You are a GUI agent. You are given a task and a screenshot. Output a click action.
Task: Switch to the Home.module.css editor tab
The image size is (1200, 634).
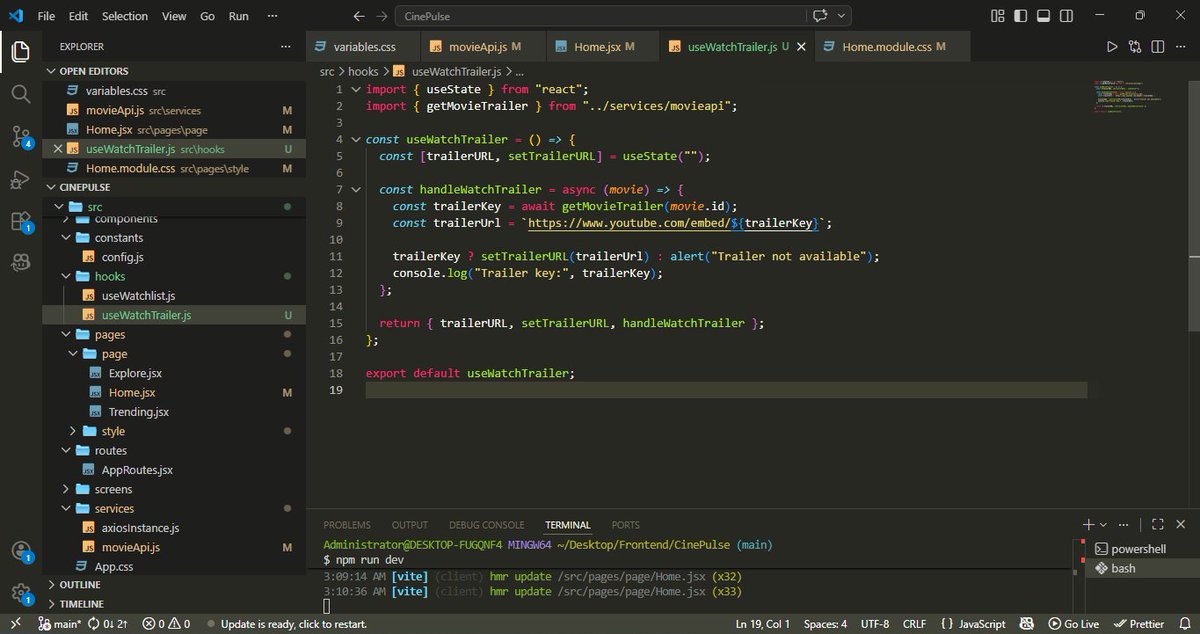click(x=893, y=47)
